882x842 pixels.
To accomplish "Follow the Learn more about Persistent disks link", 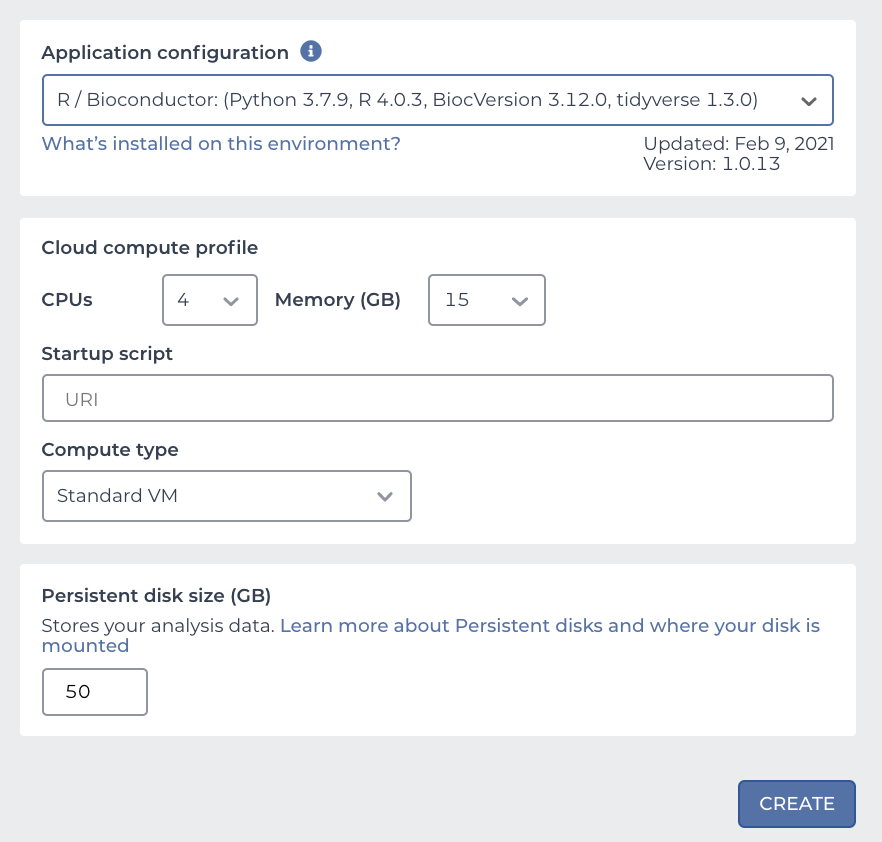I will click(431, 636).
